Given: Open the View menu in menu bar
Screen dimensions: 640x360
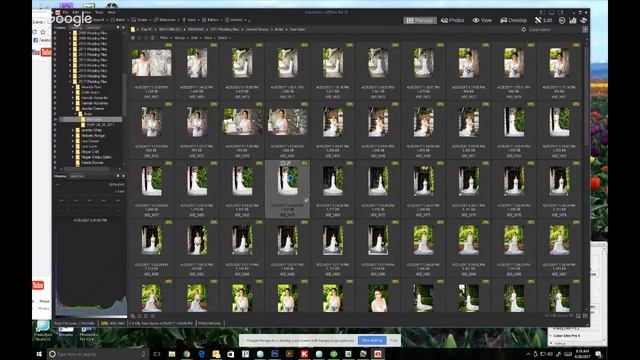Looking at the screenshot, I should pos(87,12).
